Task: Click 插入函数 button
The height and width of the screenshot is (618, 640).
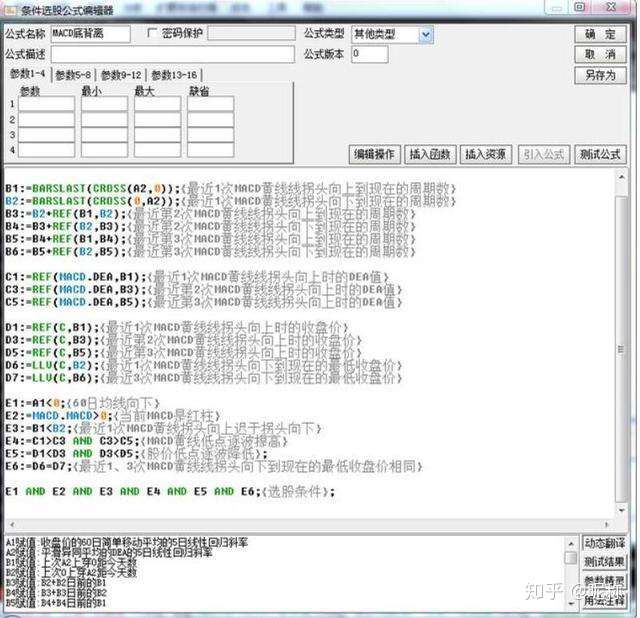Action: click(430, 154)
